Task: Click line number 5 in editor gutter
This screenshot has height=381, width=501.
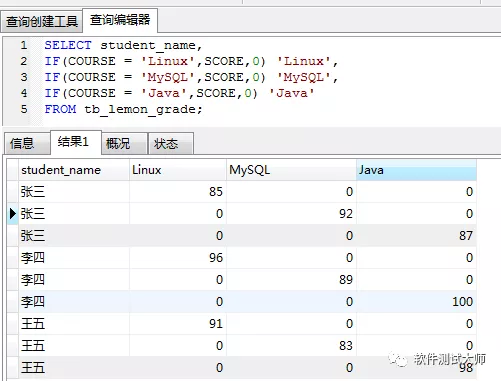Action: click(x=23, y=109)
